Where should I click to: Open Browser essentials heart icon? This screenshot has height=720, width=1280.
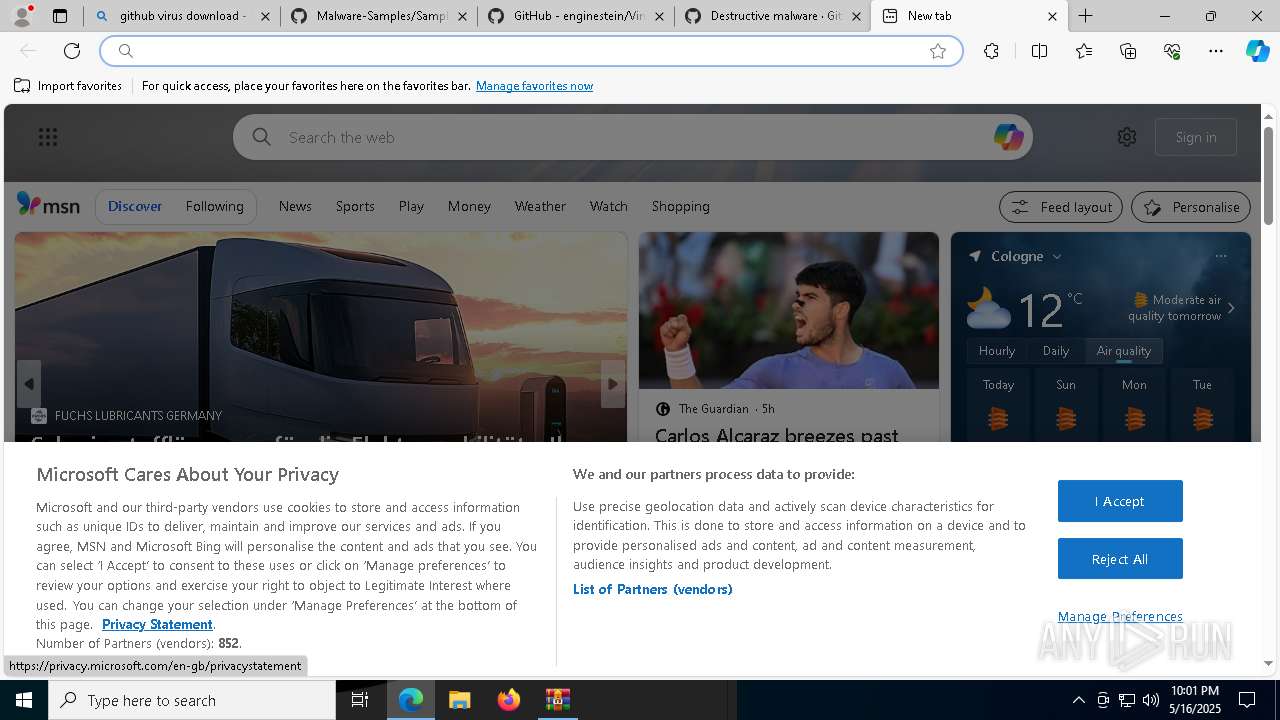coord(1172,51)
